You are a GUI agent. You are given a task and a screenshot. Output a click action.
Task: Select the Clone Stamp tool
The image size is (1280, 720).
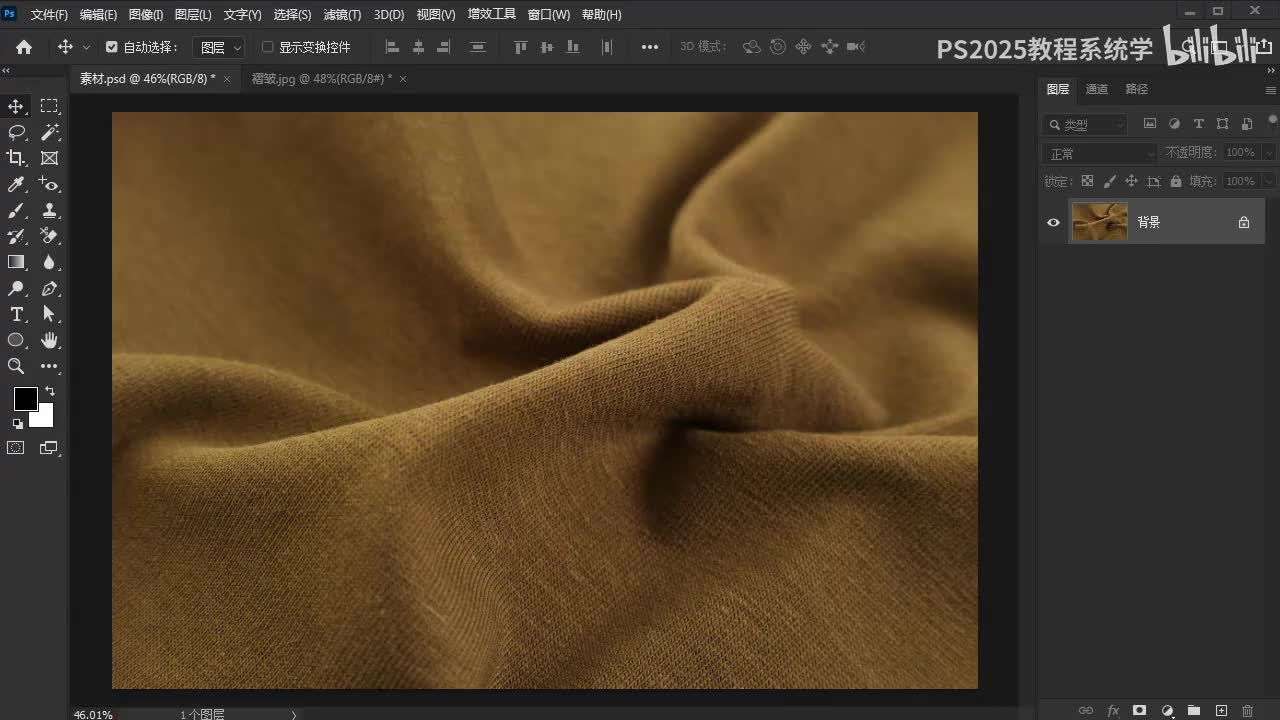[x=49, y=210]
